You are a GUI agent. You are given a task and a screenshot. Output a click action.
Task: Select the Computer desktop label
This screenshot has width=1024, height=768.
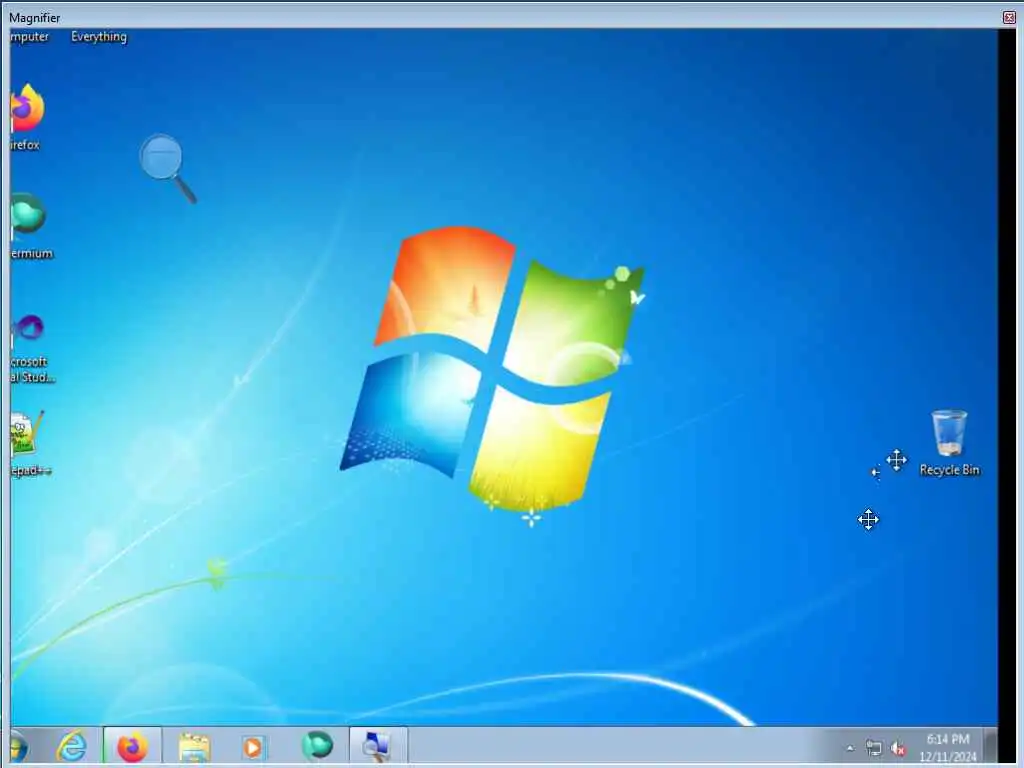tap(29, 37)
